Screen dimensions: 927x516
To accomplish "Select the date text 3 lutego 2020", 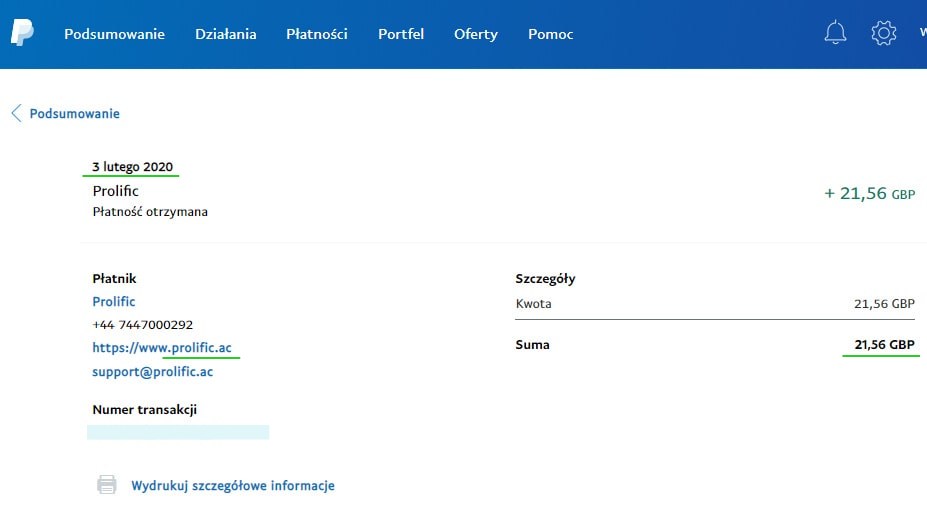I will coord(132,167).
